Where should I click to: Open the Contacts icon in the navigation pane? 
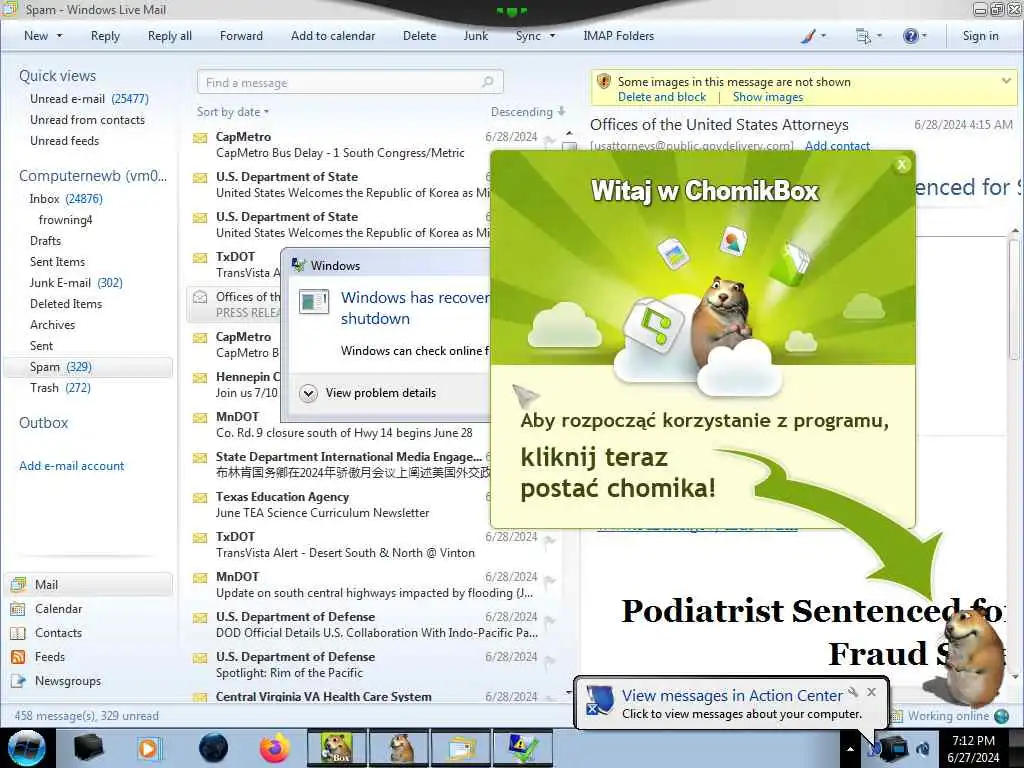click(x=18, y=633)
